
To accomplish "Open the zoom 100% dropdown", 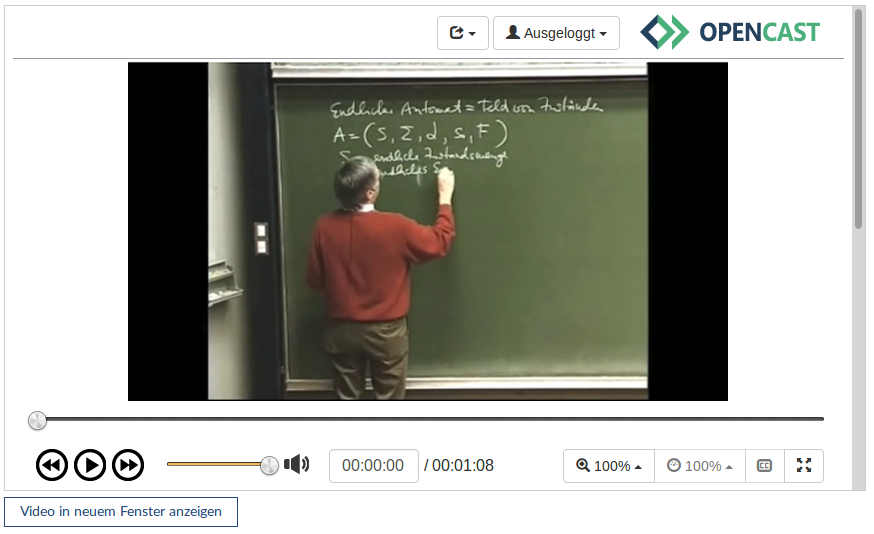I will click(609, 466).
